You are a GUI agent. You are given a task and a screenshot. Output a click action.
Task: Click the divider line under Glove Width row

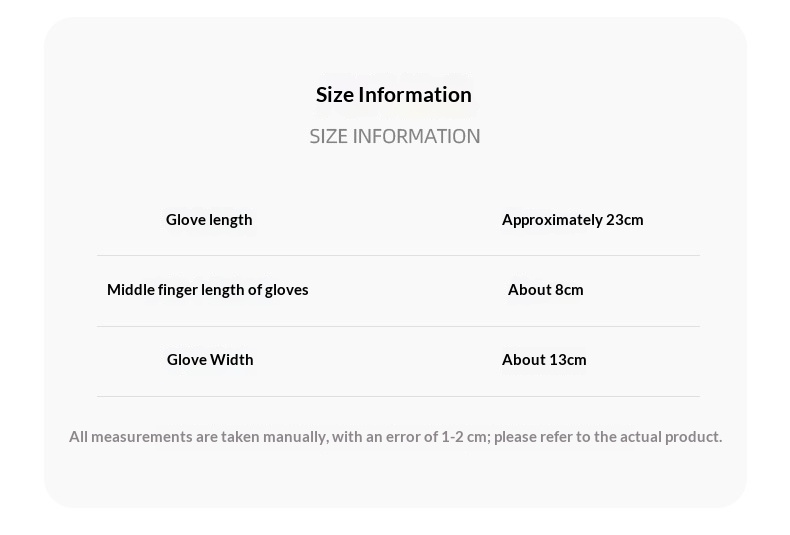point(398,397)
